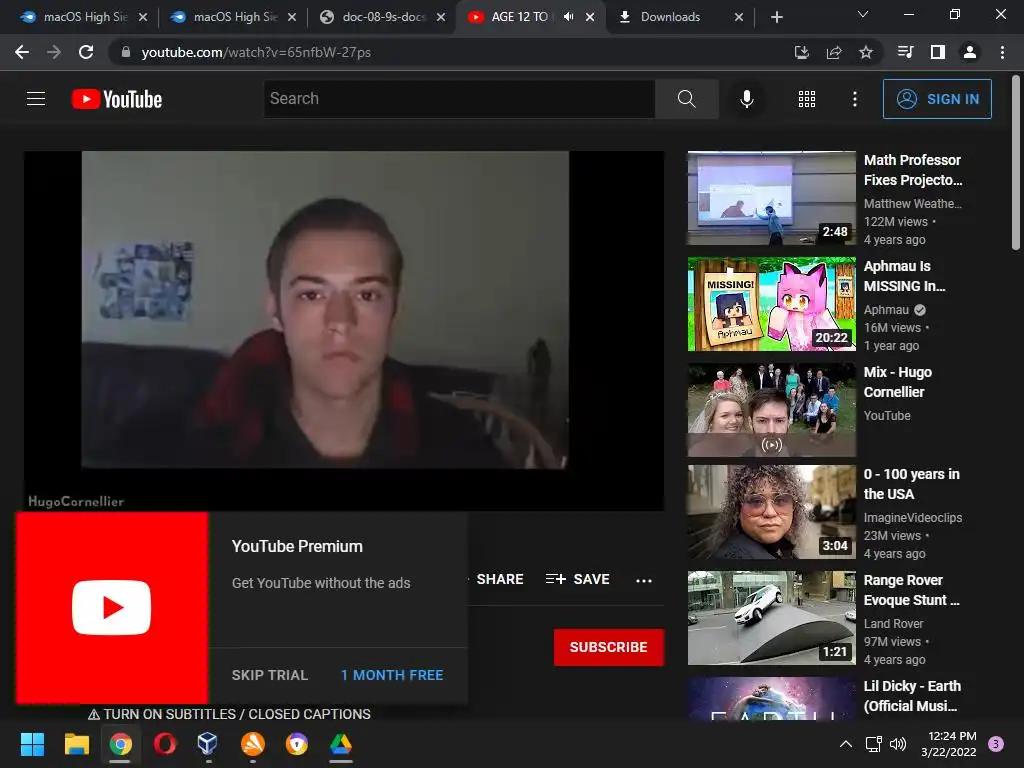Open a new browser tab with plus icon
This screenshot has width=1024, height=768.
pyautogui.click(x=776, y=17)
